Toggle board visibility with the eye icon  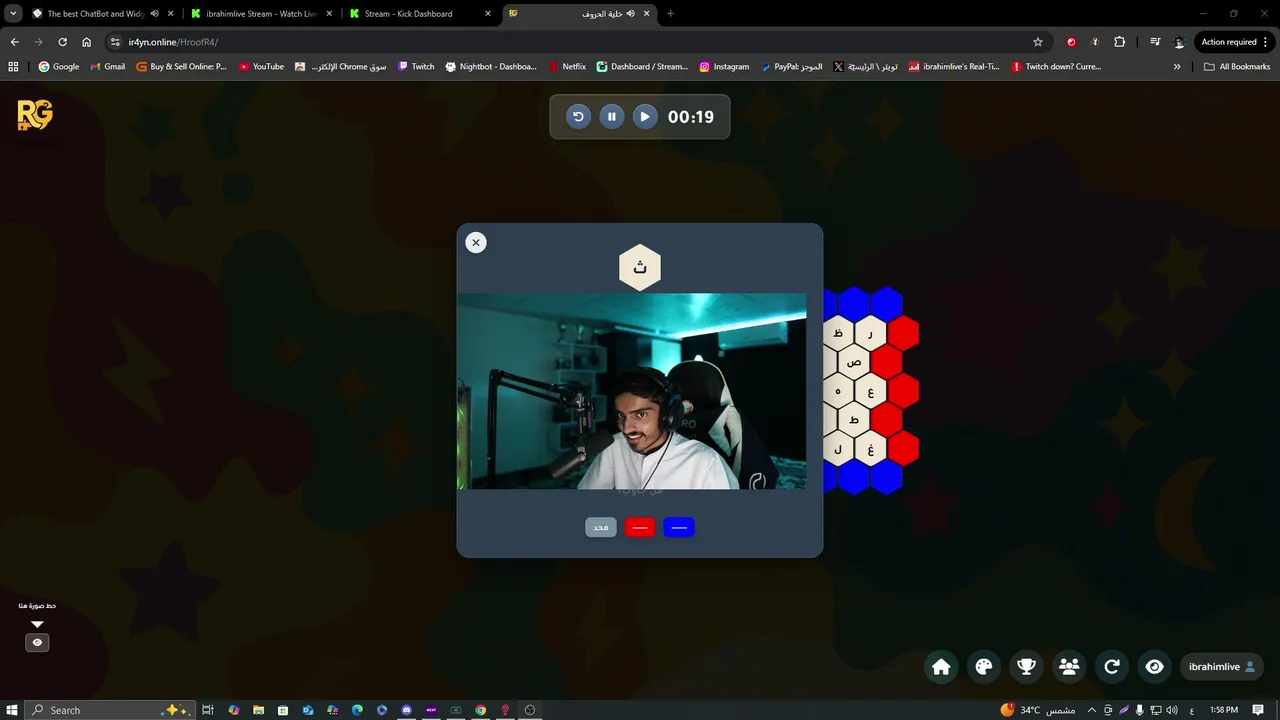click(x=1154, y=667)
